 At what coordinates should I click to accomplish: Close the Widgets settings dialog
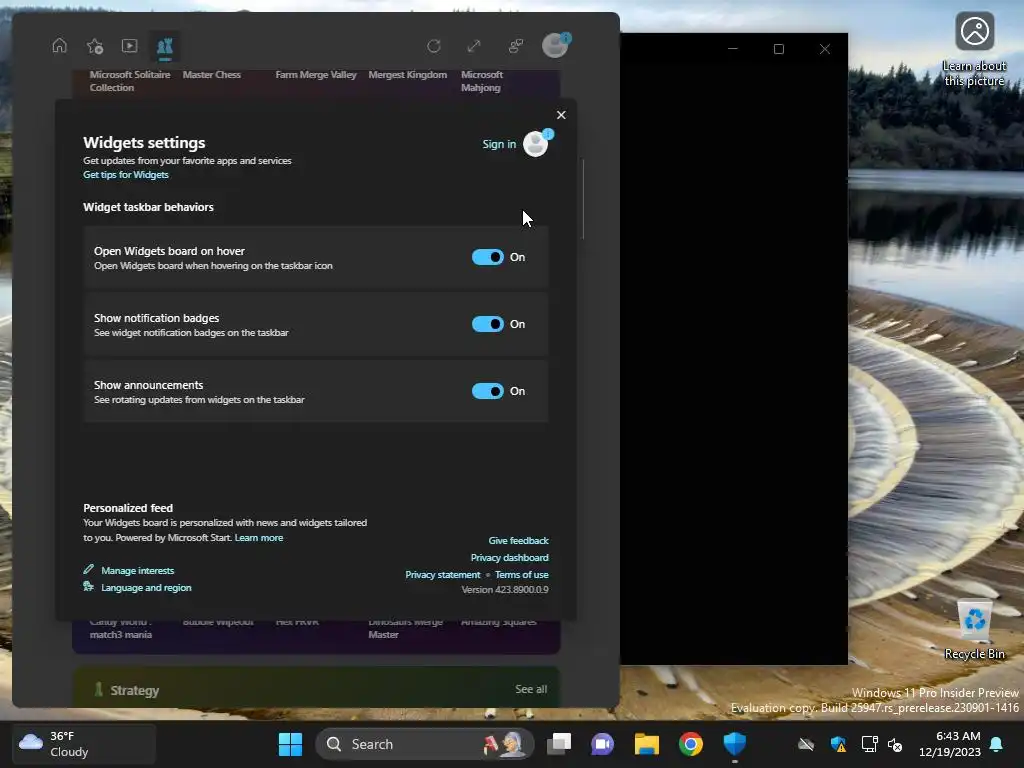pos(561,115)
